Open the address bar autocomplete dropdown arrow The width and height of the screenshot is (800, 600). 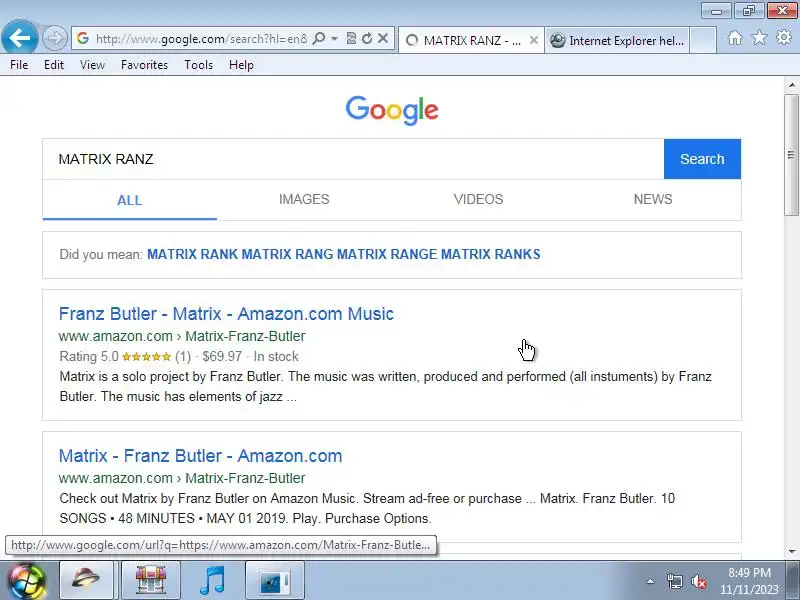[x=335, y=39]
